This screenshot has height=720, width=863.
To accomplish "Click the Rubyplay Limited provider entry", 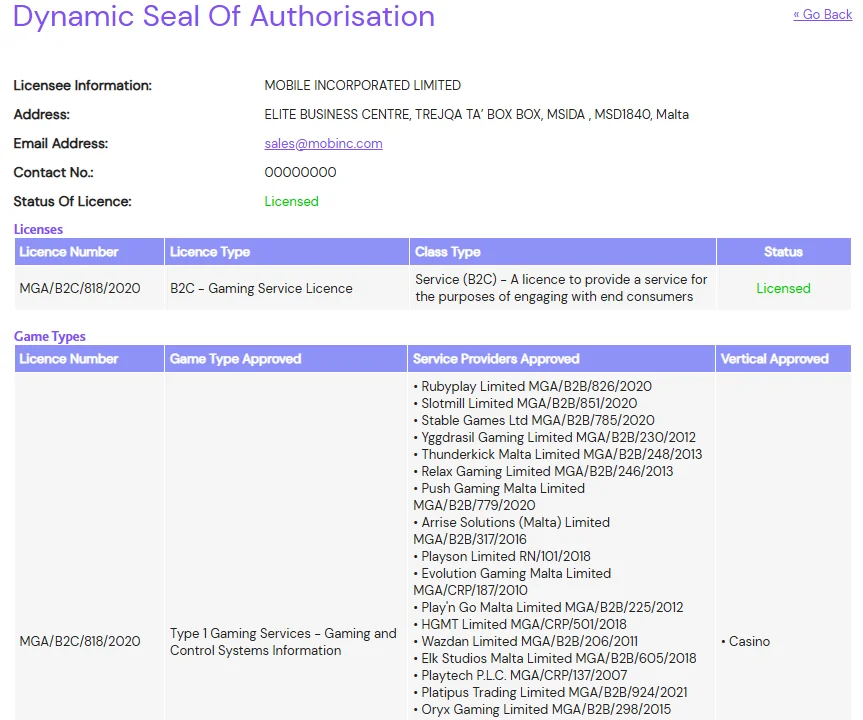I will pos(536,386).
